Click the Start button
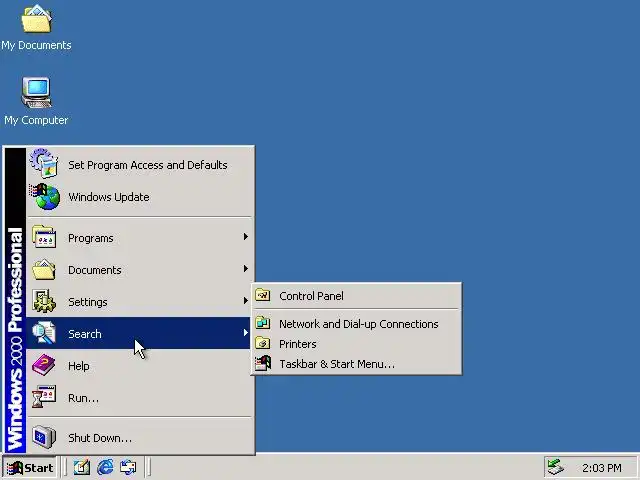The width and height of the screenshot is (640, 480). tap(30, 467)
